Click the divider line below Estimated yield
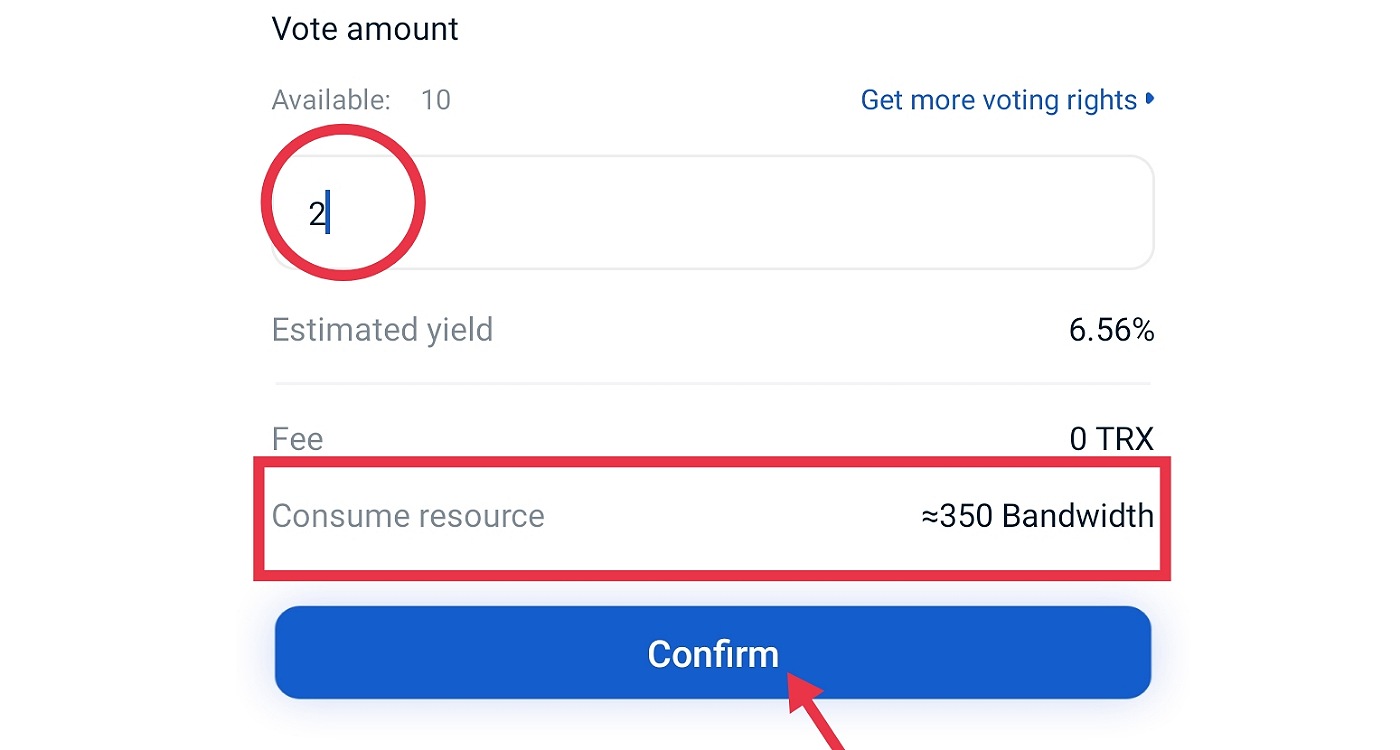This screenshot has height=750, width=1400. click(713, 383)
